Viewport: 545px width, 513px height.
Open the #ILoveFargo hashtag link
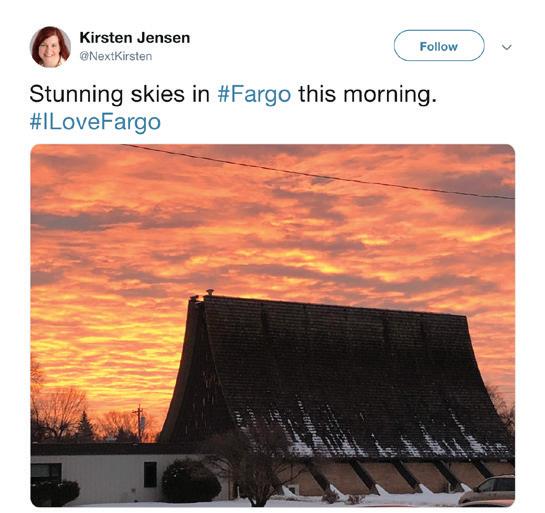click(95, 122)
